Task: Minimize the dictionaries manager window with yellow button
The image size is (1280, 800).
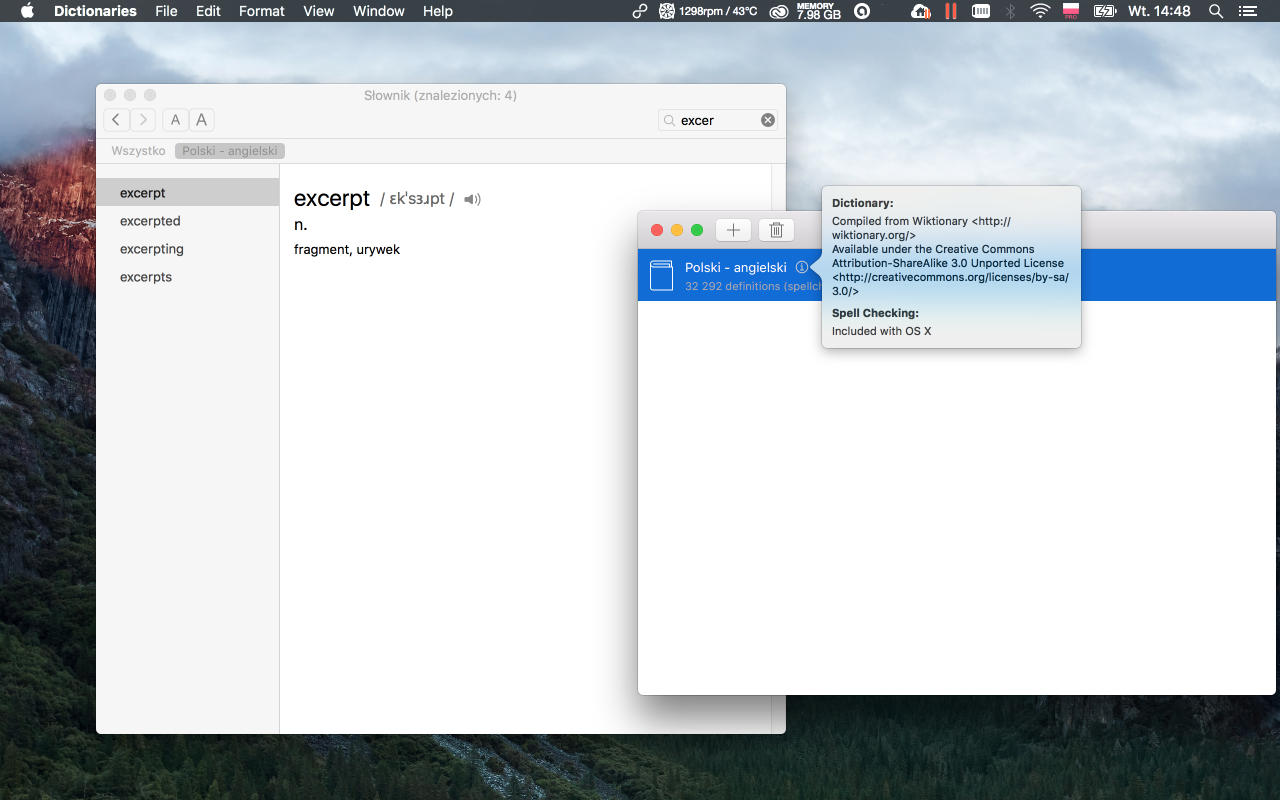Action: (x=677, y=230)
